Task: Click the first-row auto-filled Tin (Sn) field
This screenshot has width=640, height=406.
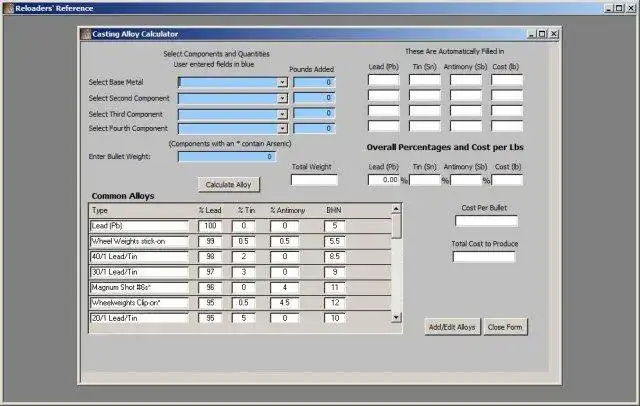Action: point(425,80)
